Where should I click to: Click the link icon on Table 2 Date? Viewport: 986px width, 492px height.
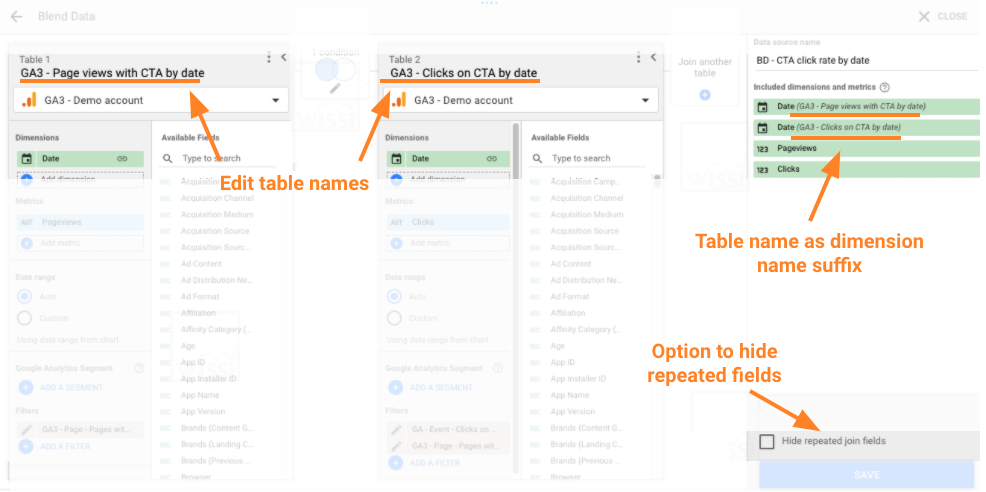(x=492, y=159)
